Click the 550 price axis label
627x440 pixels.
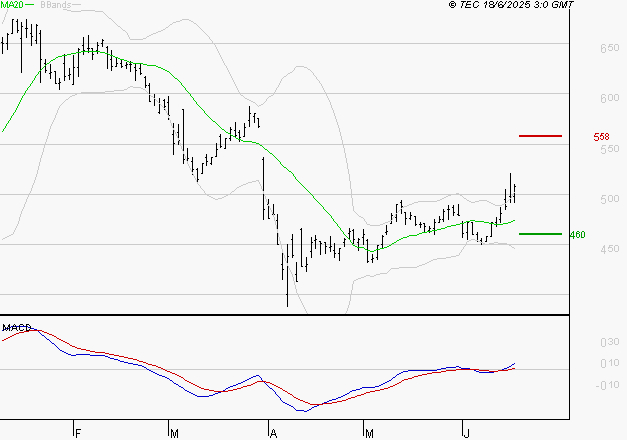tap(610, 149)
